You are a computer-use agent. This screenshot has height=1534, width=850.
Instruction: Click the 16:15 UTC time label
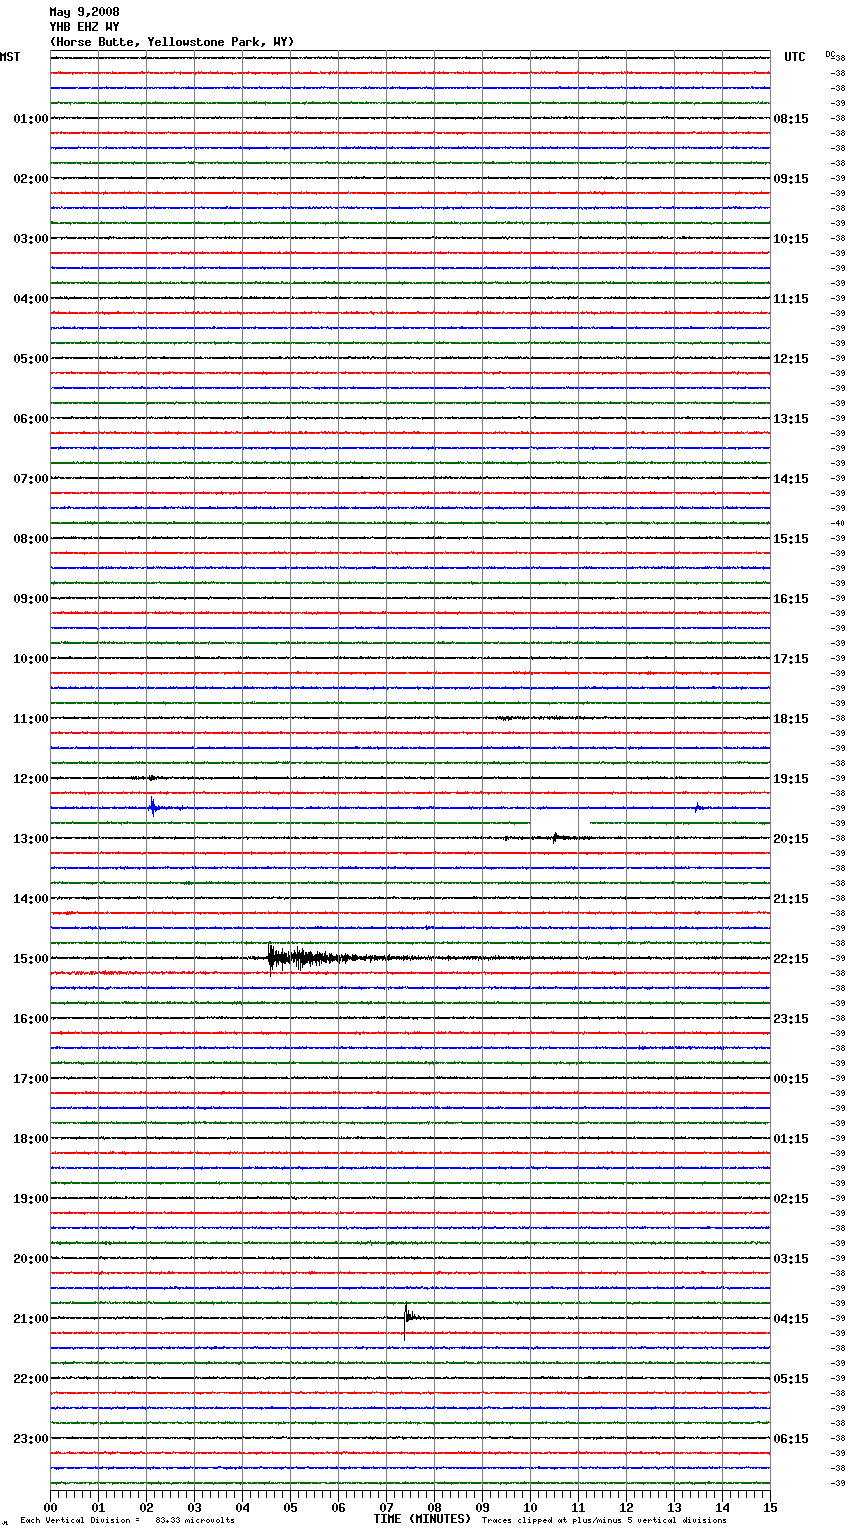point(791,599)
